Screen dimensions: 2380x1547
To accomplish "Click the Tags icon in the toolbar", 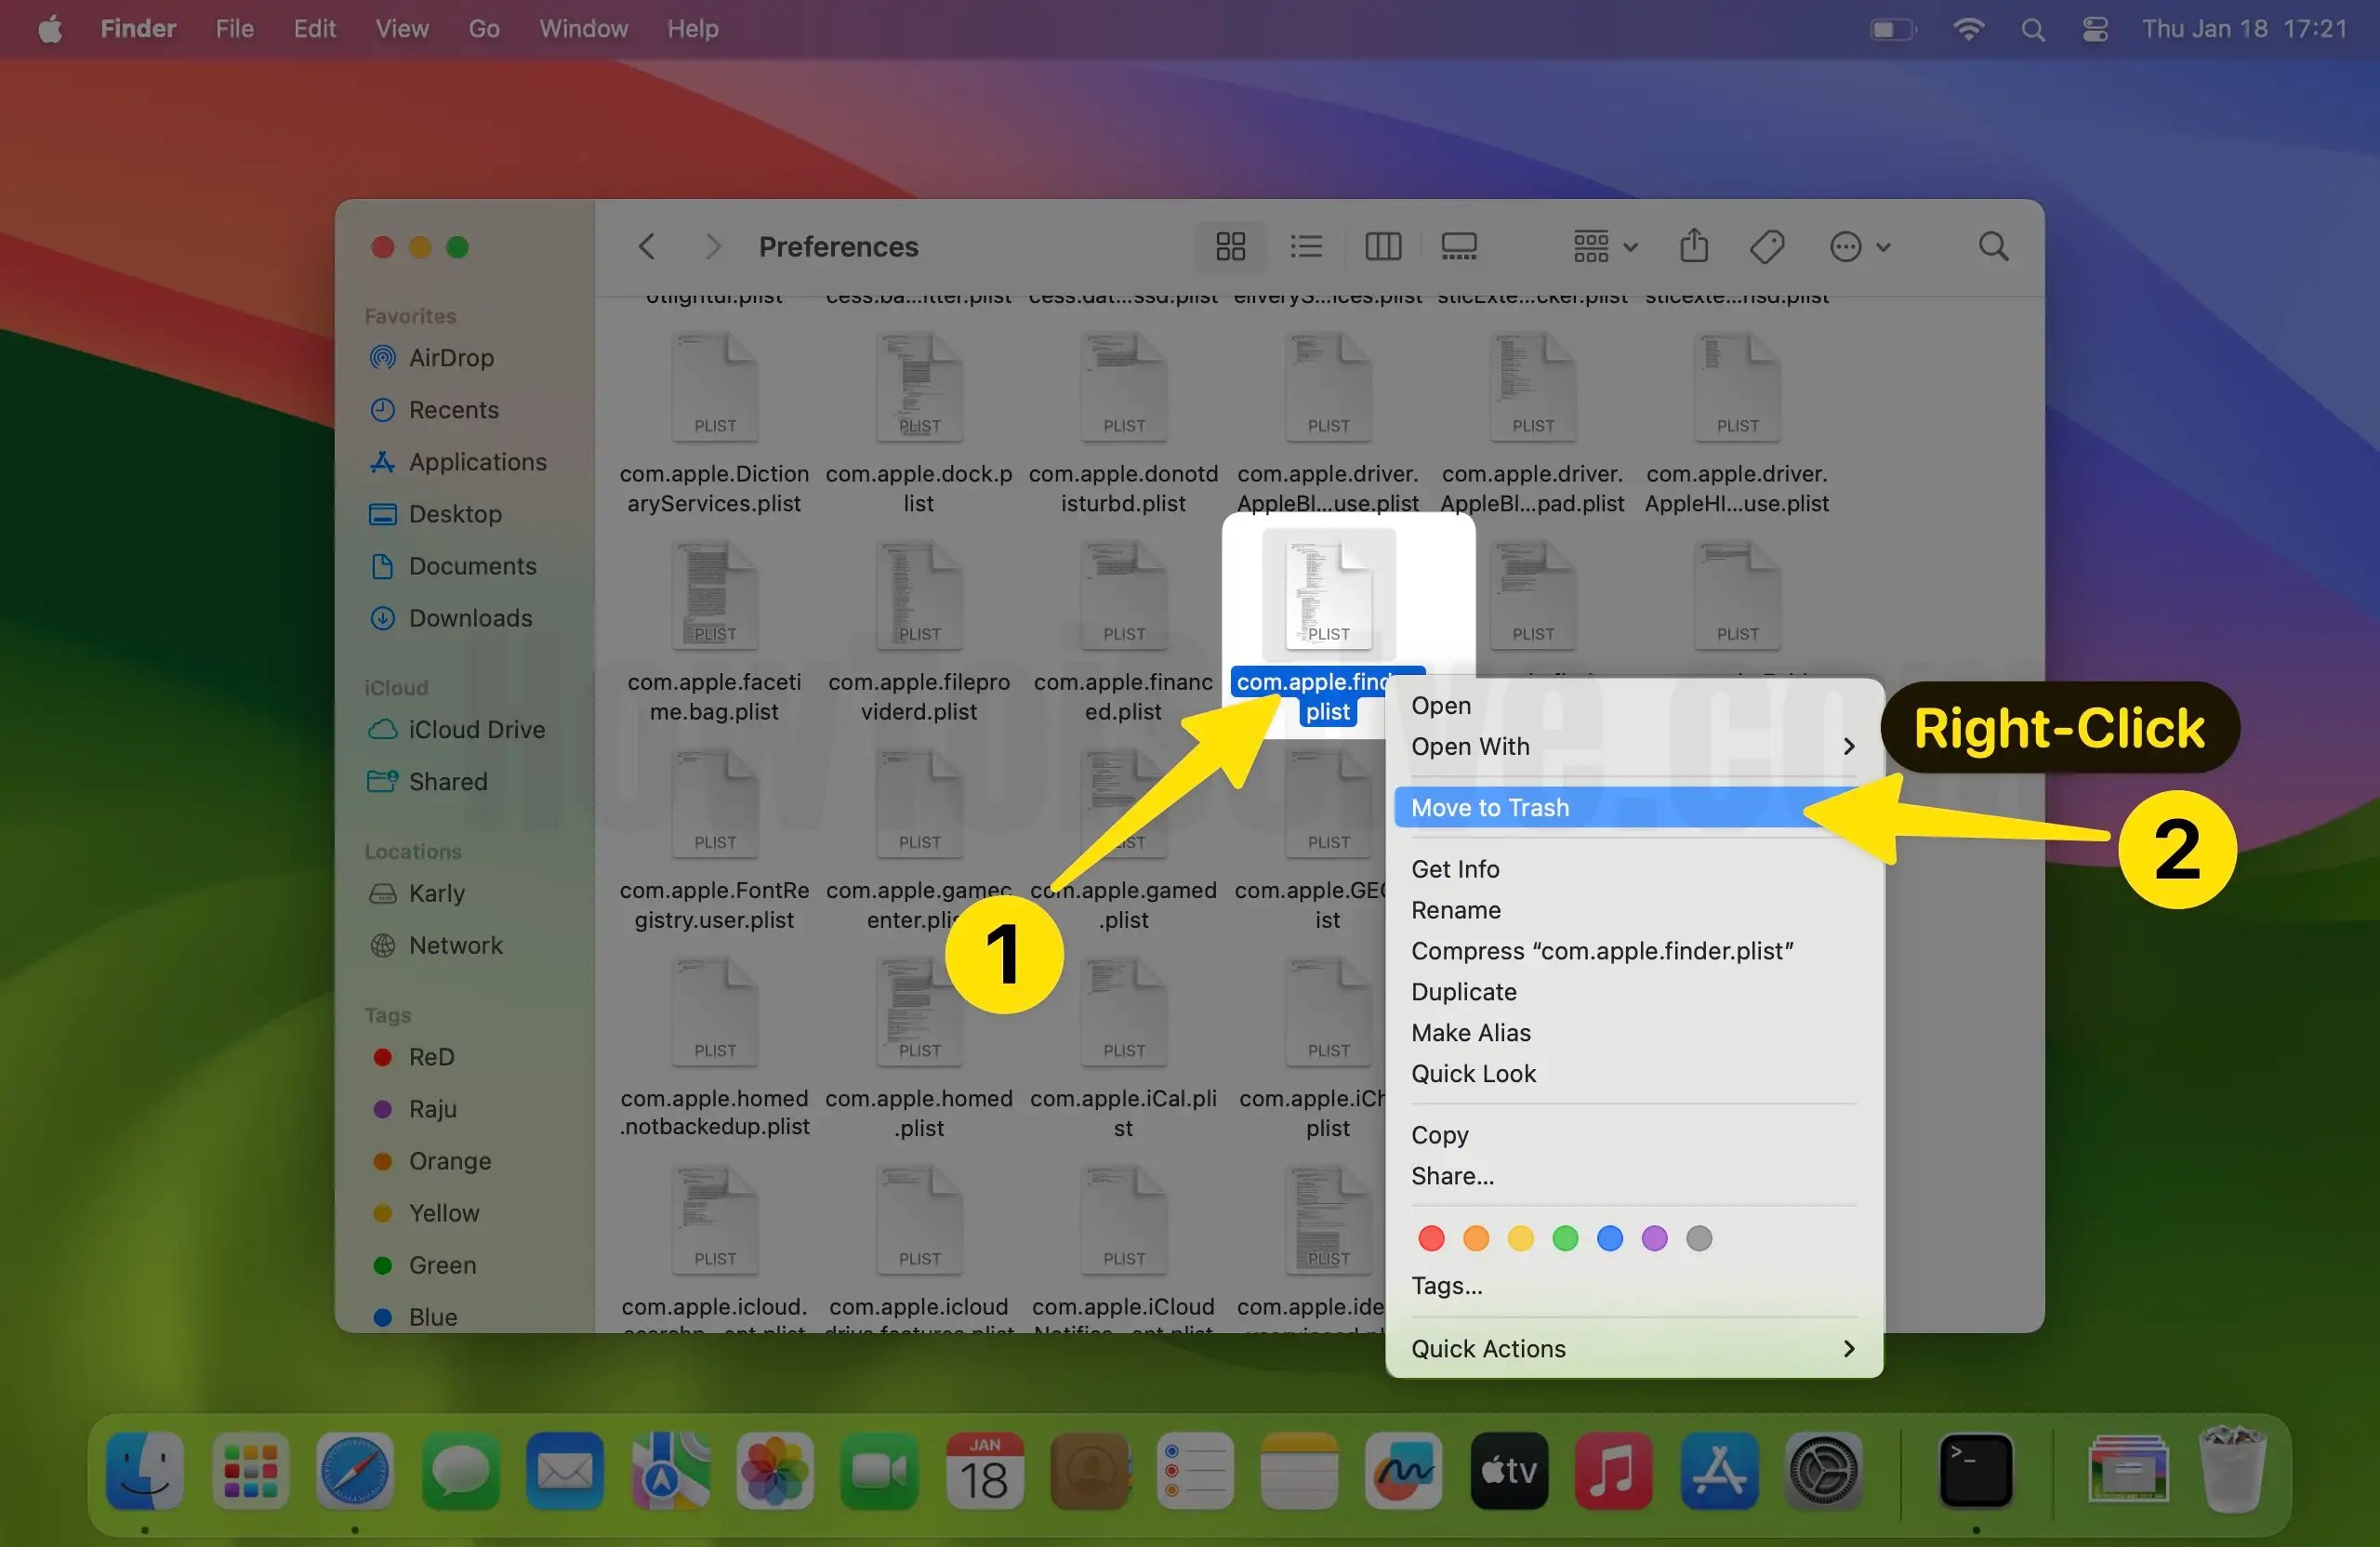I will (x=1766, y=246).
